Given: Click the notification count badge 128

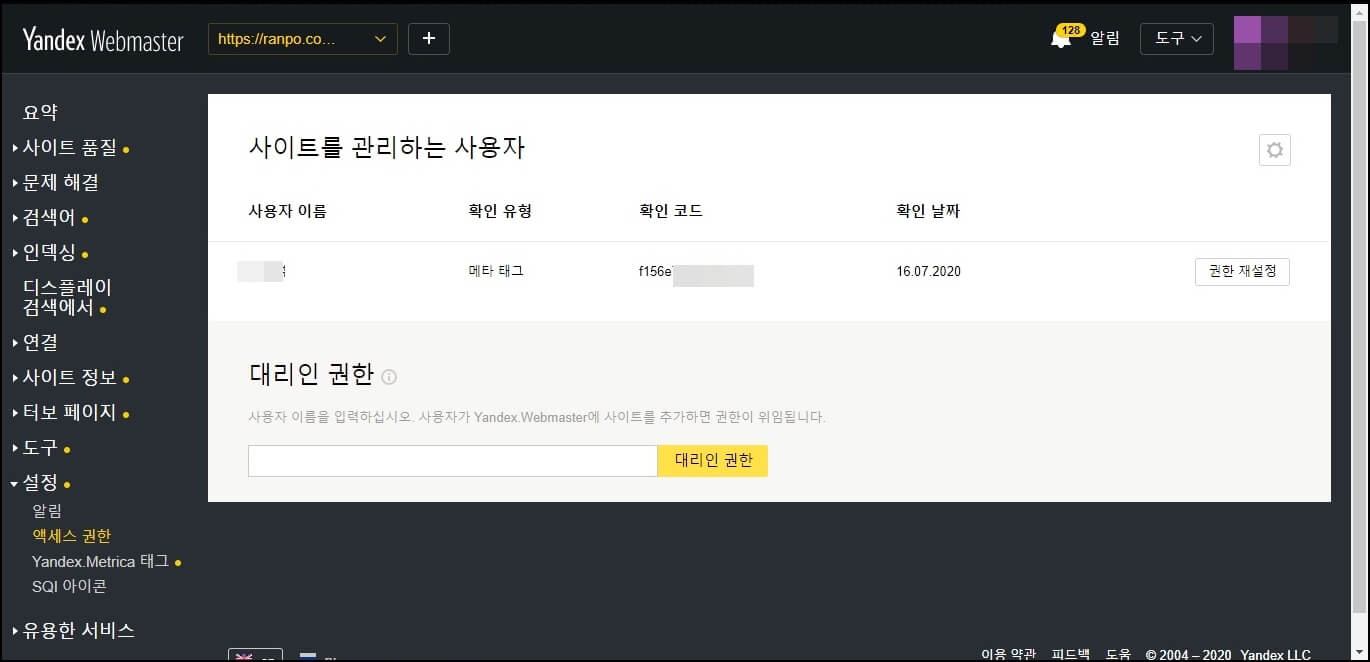Looking at the screenshot, I should coord(1071,30).
